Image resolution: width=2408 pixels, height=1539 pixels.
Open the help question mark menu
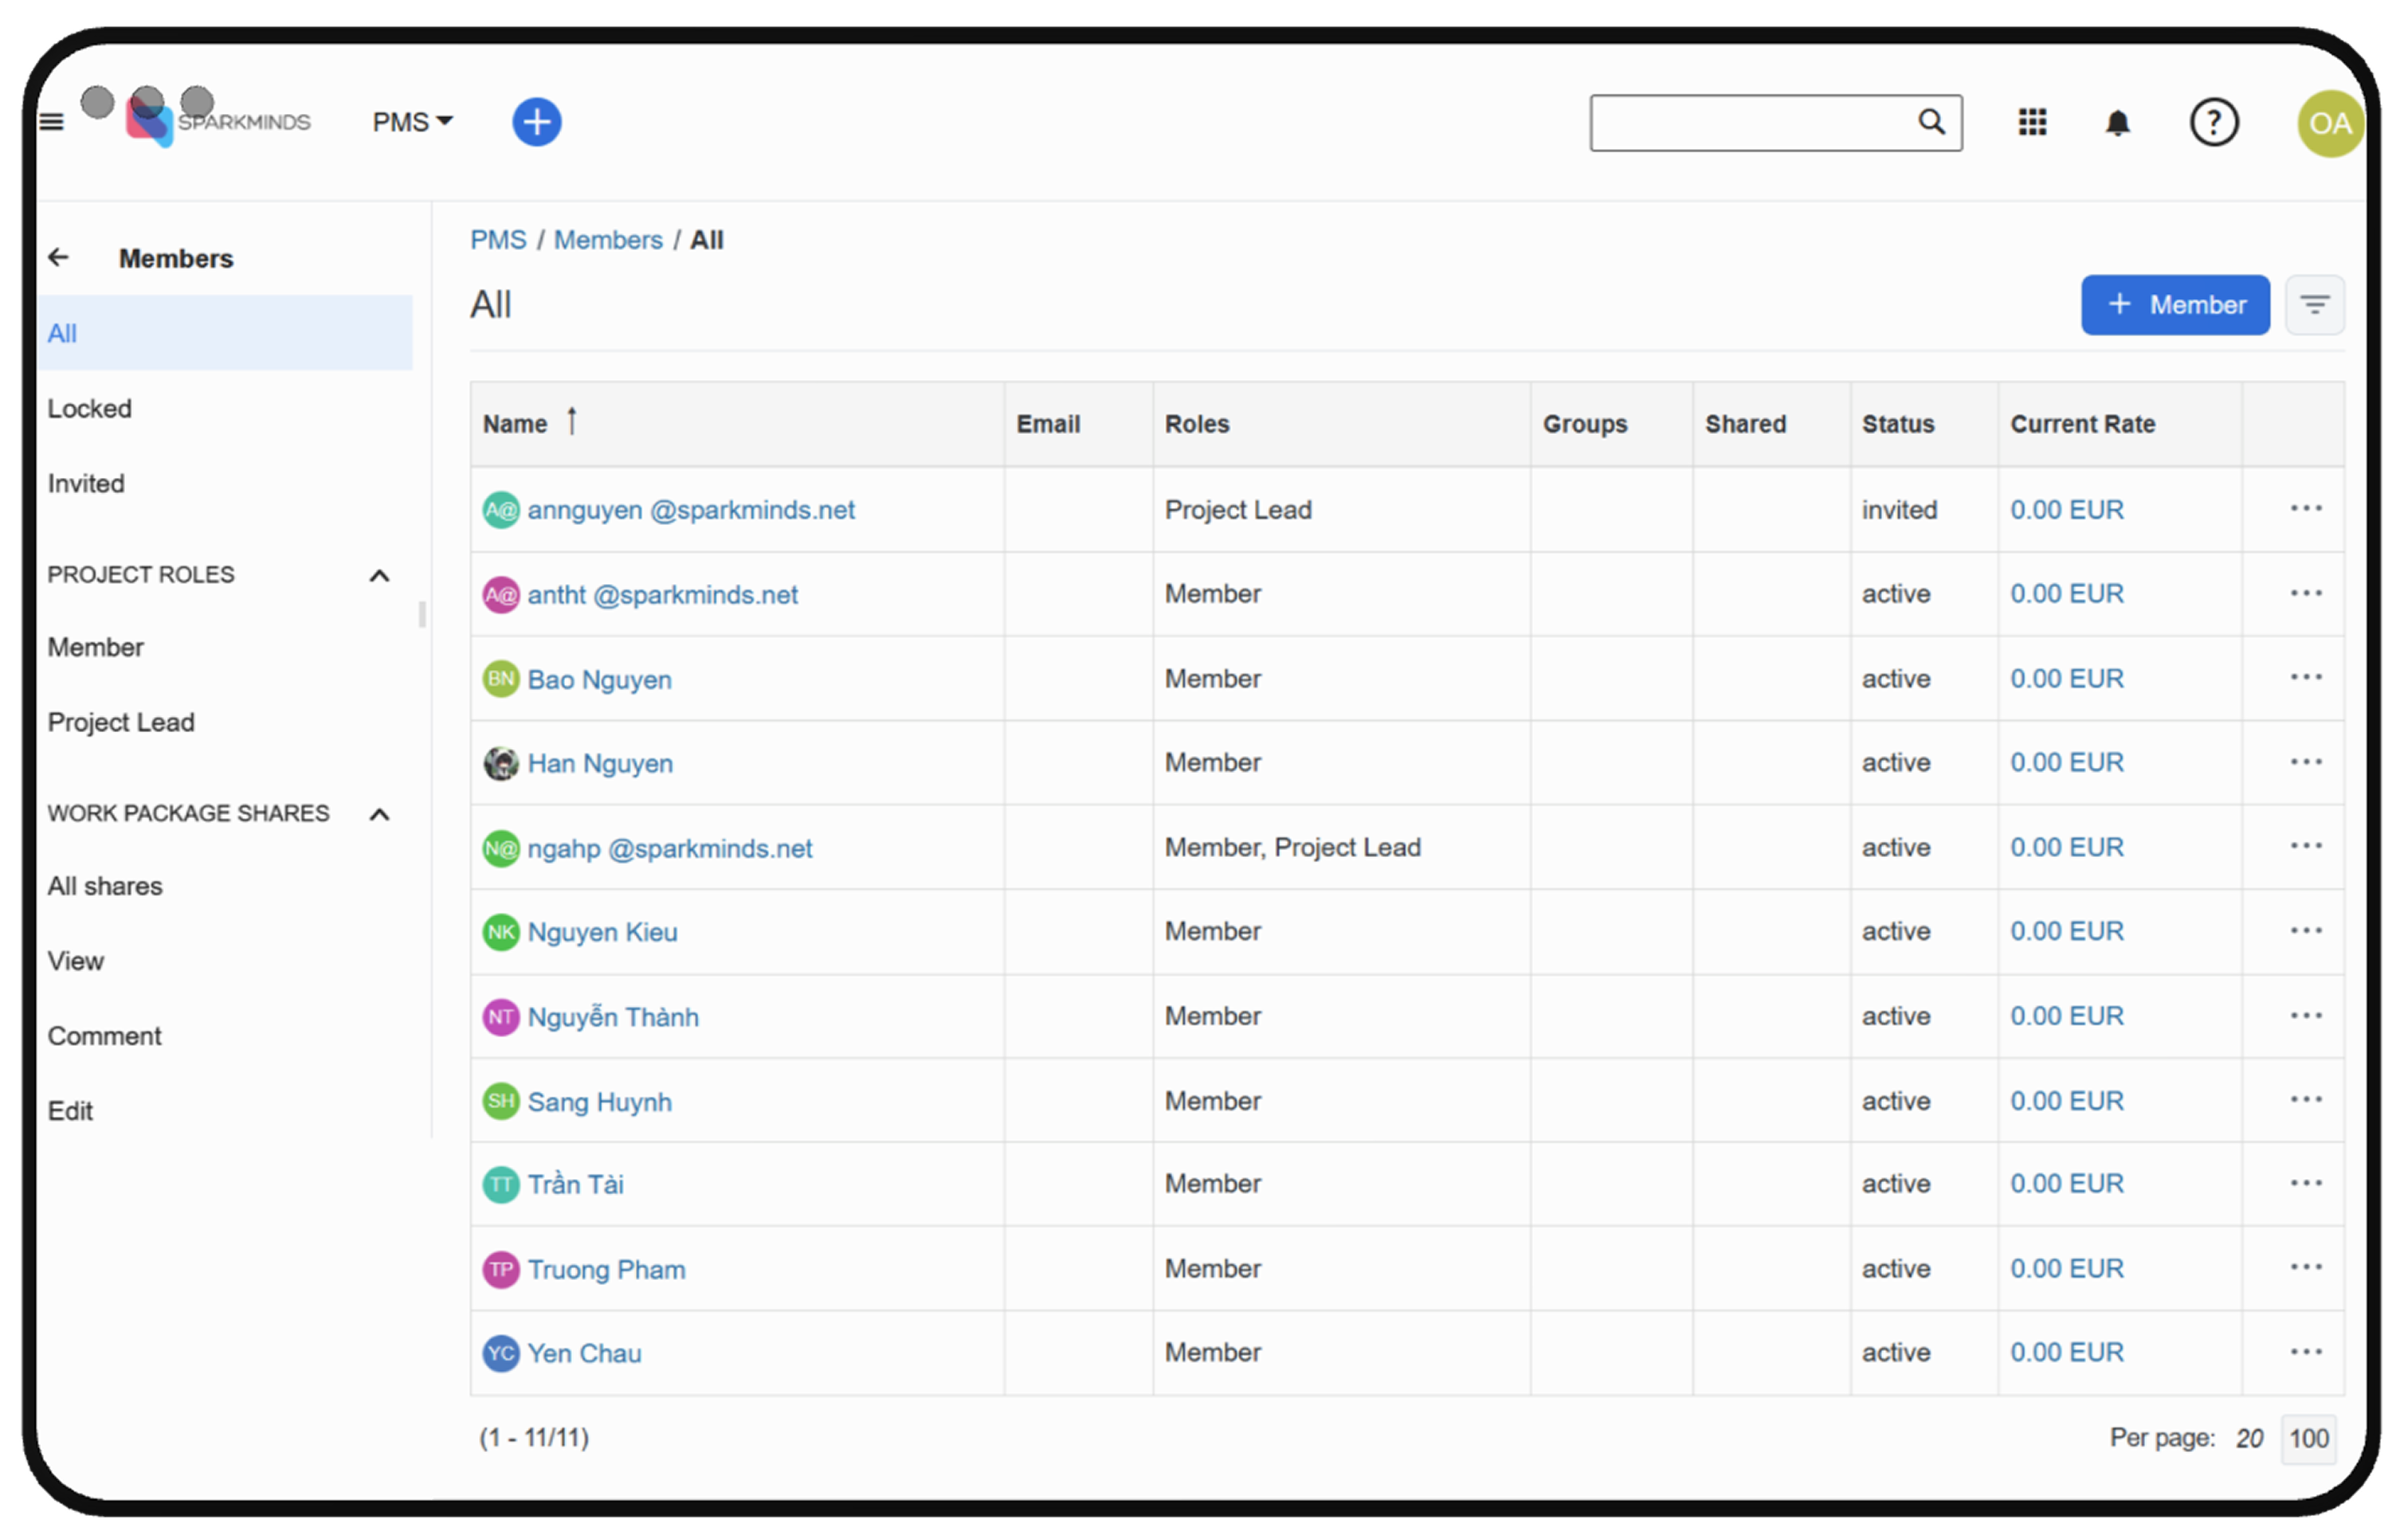click(x=2213, y=123)
